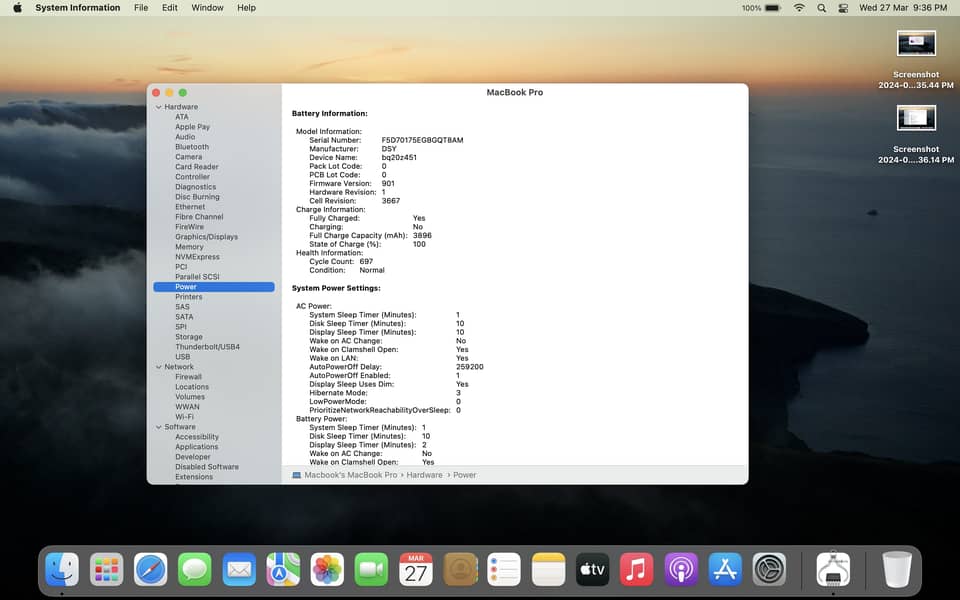The image size is (960, 600).
Task: Open Control Center in menu bar
Action: [844, 8]
